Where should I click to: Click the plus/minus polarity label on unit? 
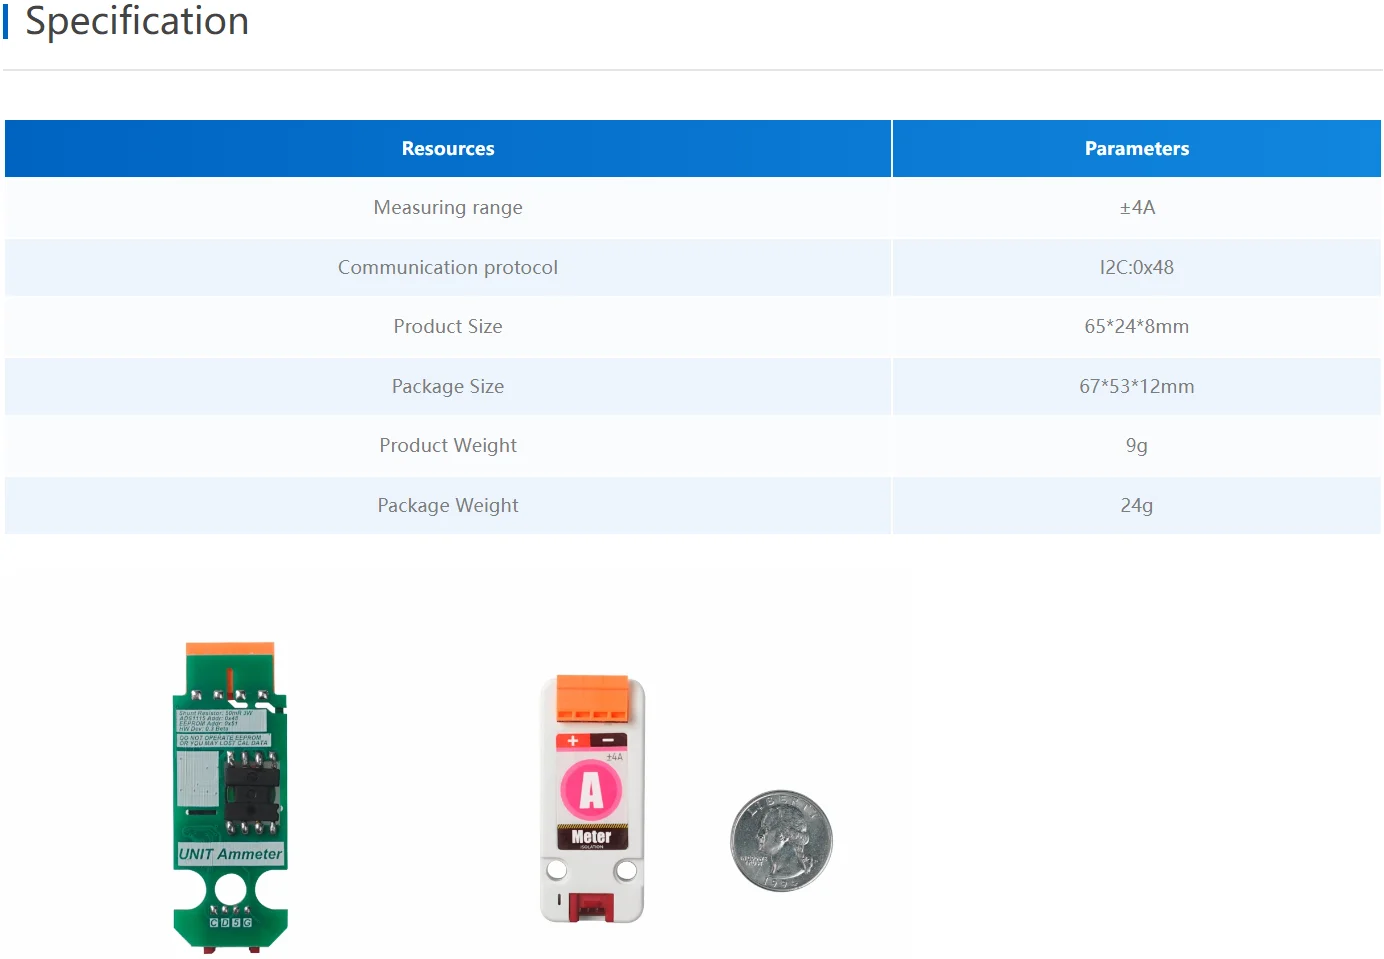point(591,741)
